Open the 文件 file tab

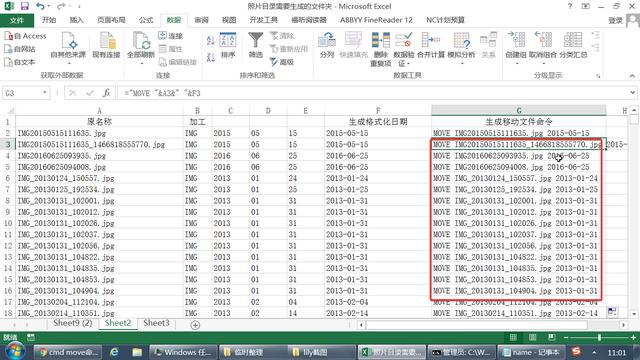[x=17, y=20]
